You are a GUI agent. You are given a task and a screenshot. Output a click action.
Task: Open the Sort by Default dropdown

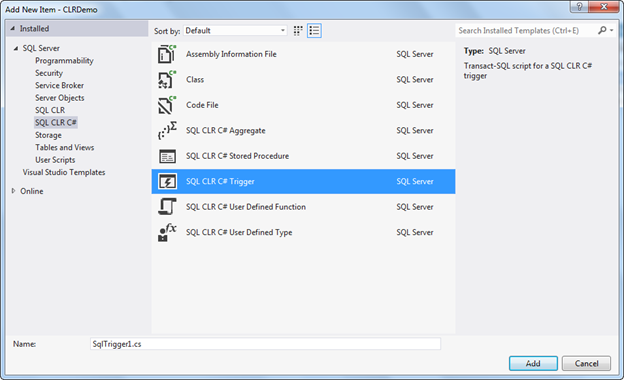tap(235, 31)
